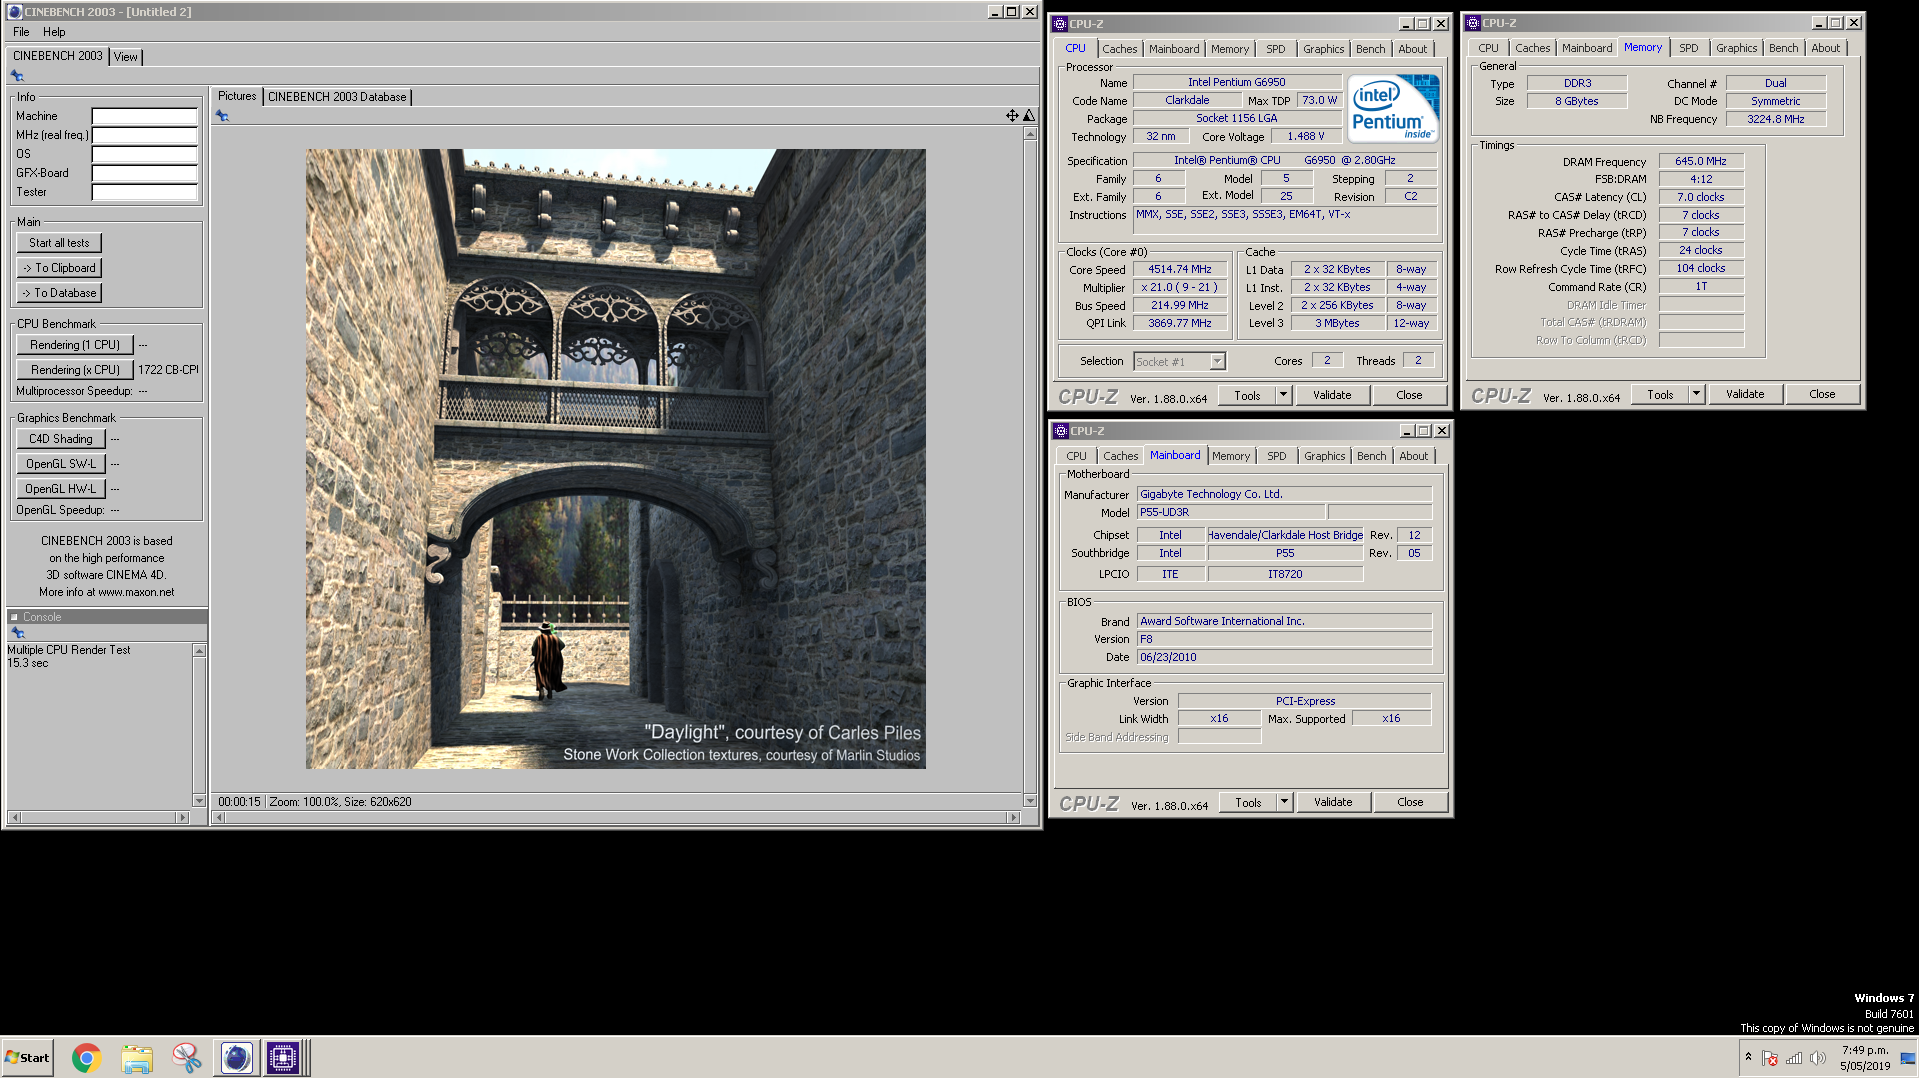Click into the MHz (real freq.) field
1919x1078 pixels.
[145, 135]
